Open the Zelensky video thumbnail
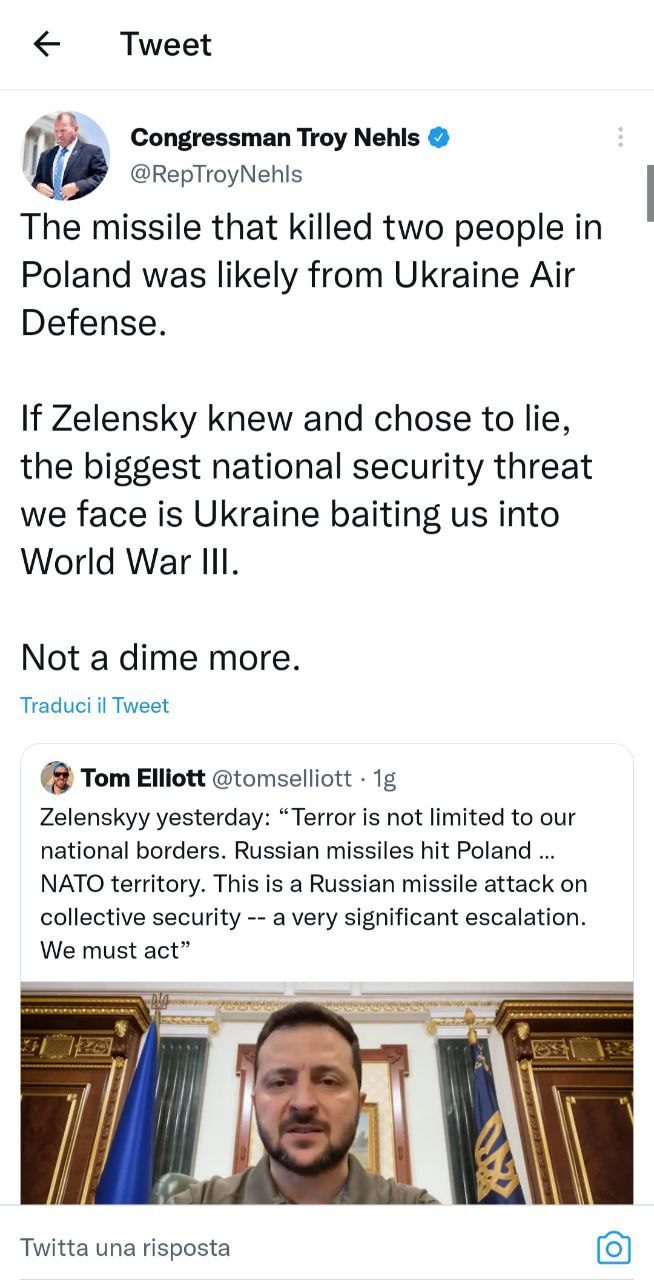The image size is (654, 1280). 327,1092
